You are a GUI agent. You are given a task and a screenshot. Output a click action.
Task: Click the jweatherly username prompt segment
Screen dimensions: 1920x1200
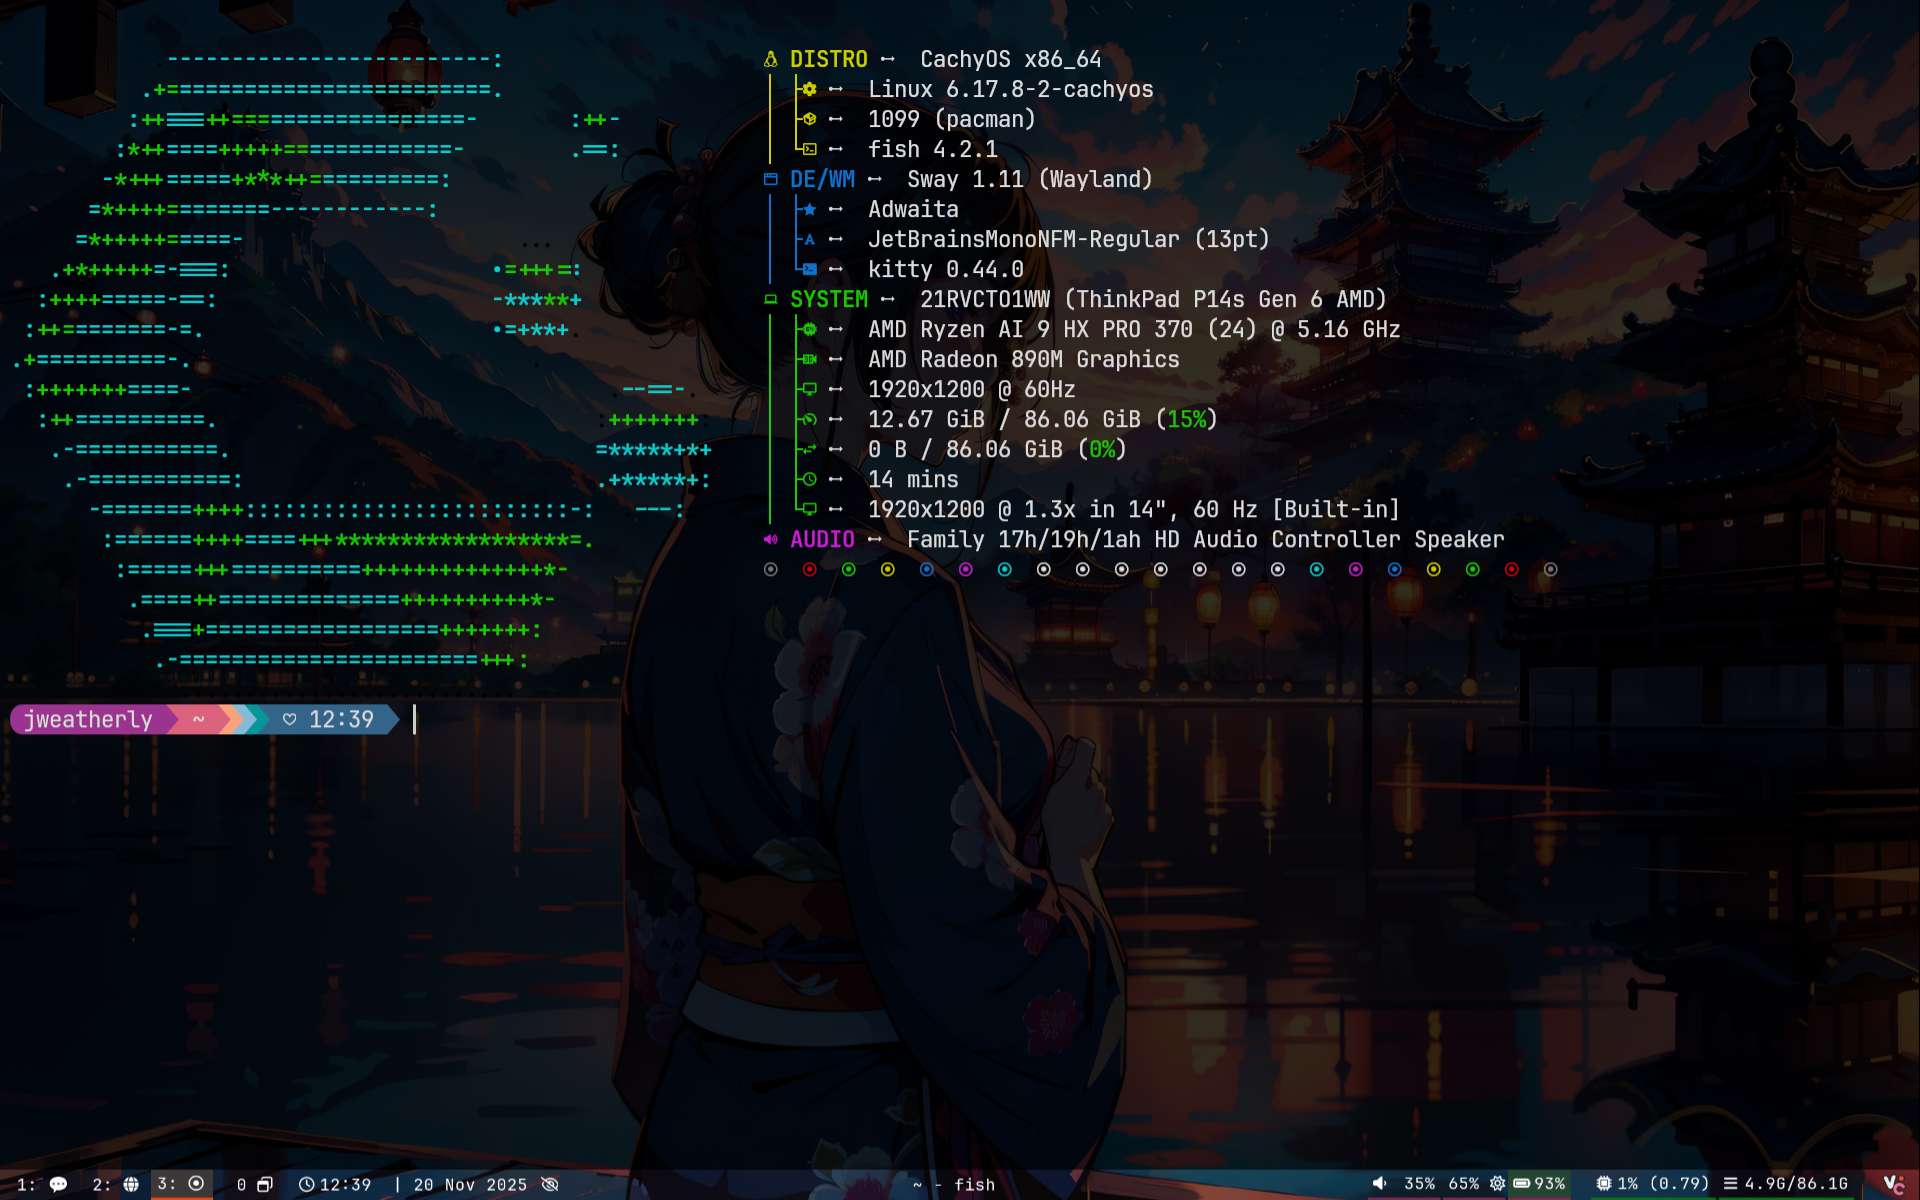click(x=88, y=719)
